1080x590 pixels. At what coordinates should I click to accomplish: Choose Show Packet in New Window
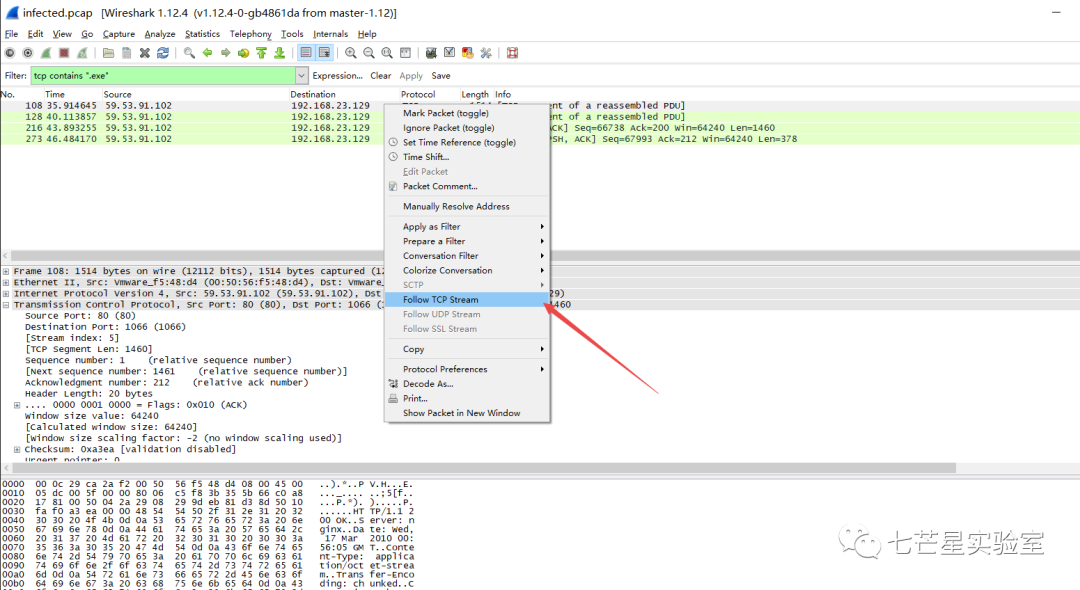461,413
